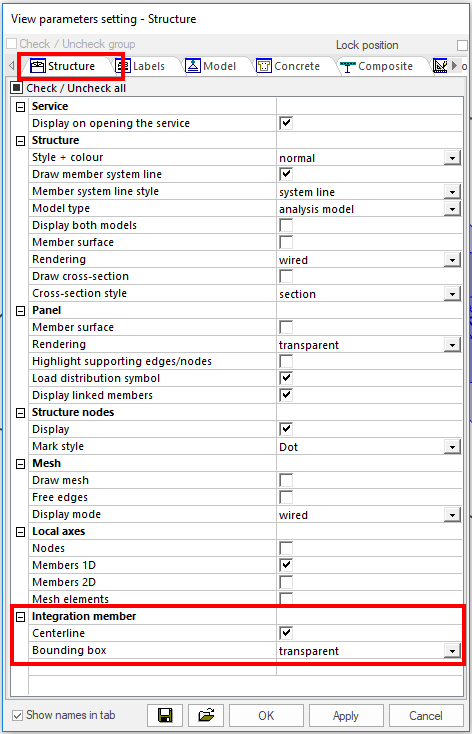Collapse the Local axes group
Image resolution: width=472 pixels, height=734 pixels.
tap(20, 532)
